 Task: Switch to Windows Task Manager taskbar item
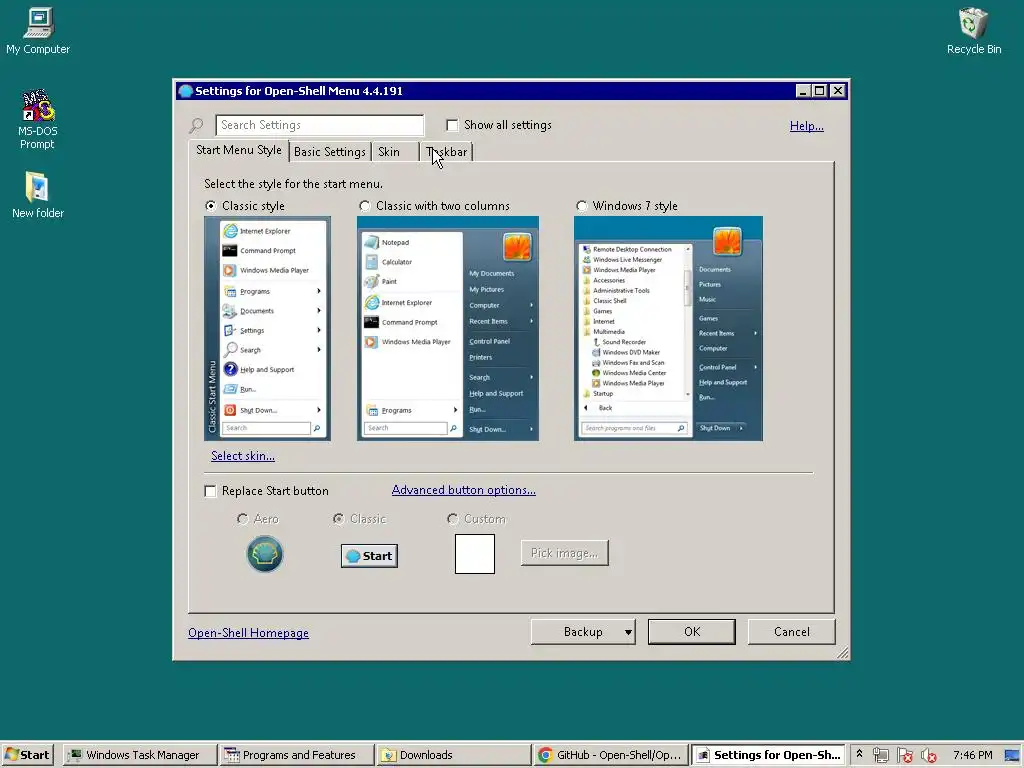click(140, 755)
